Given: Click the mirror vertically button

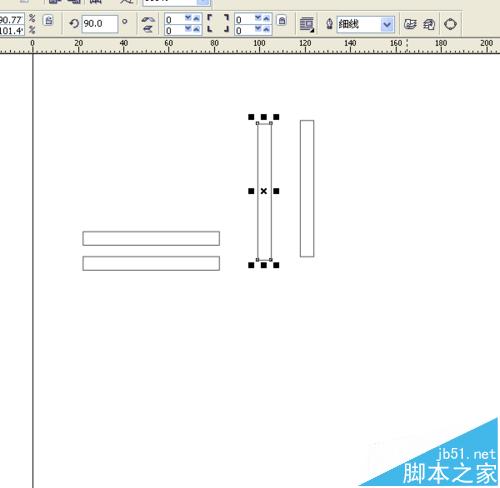Looking at the screenshot, I should pyautogui.click(x=148, y=29).
